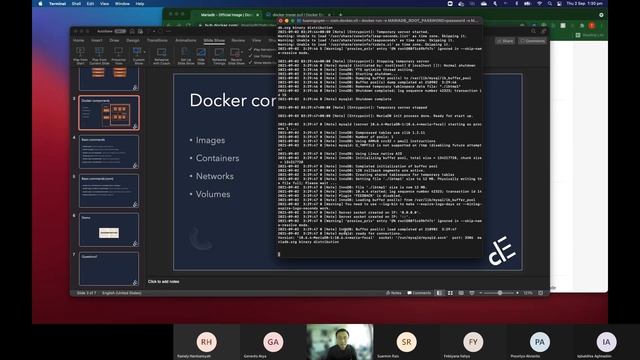The width and height of the screenshot is (640, 360).
Task: Click the English (United States) language indicator
Action: coord(122,293)
